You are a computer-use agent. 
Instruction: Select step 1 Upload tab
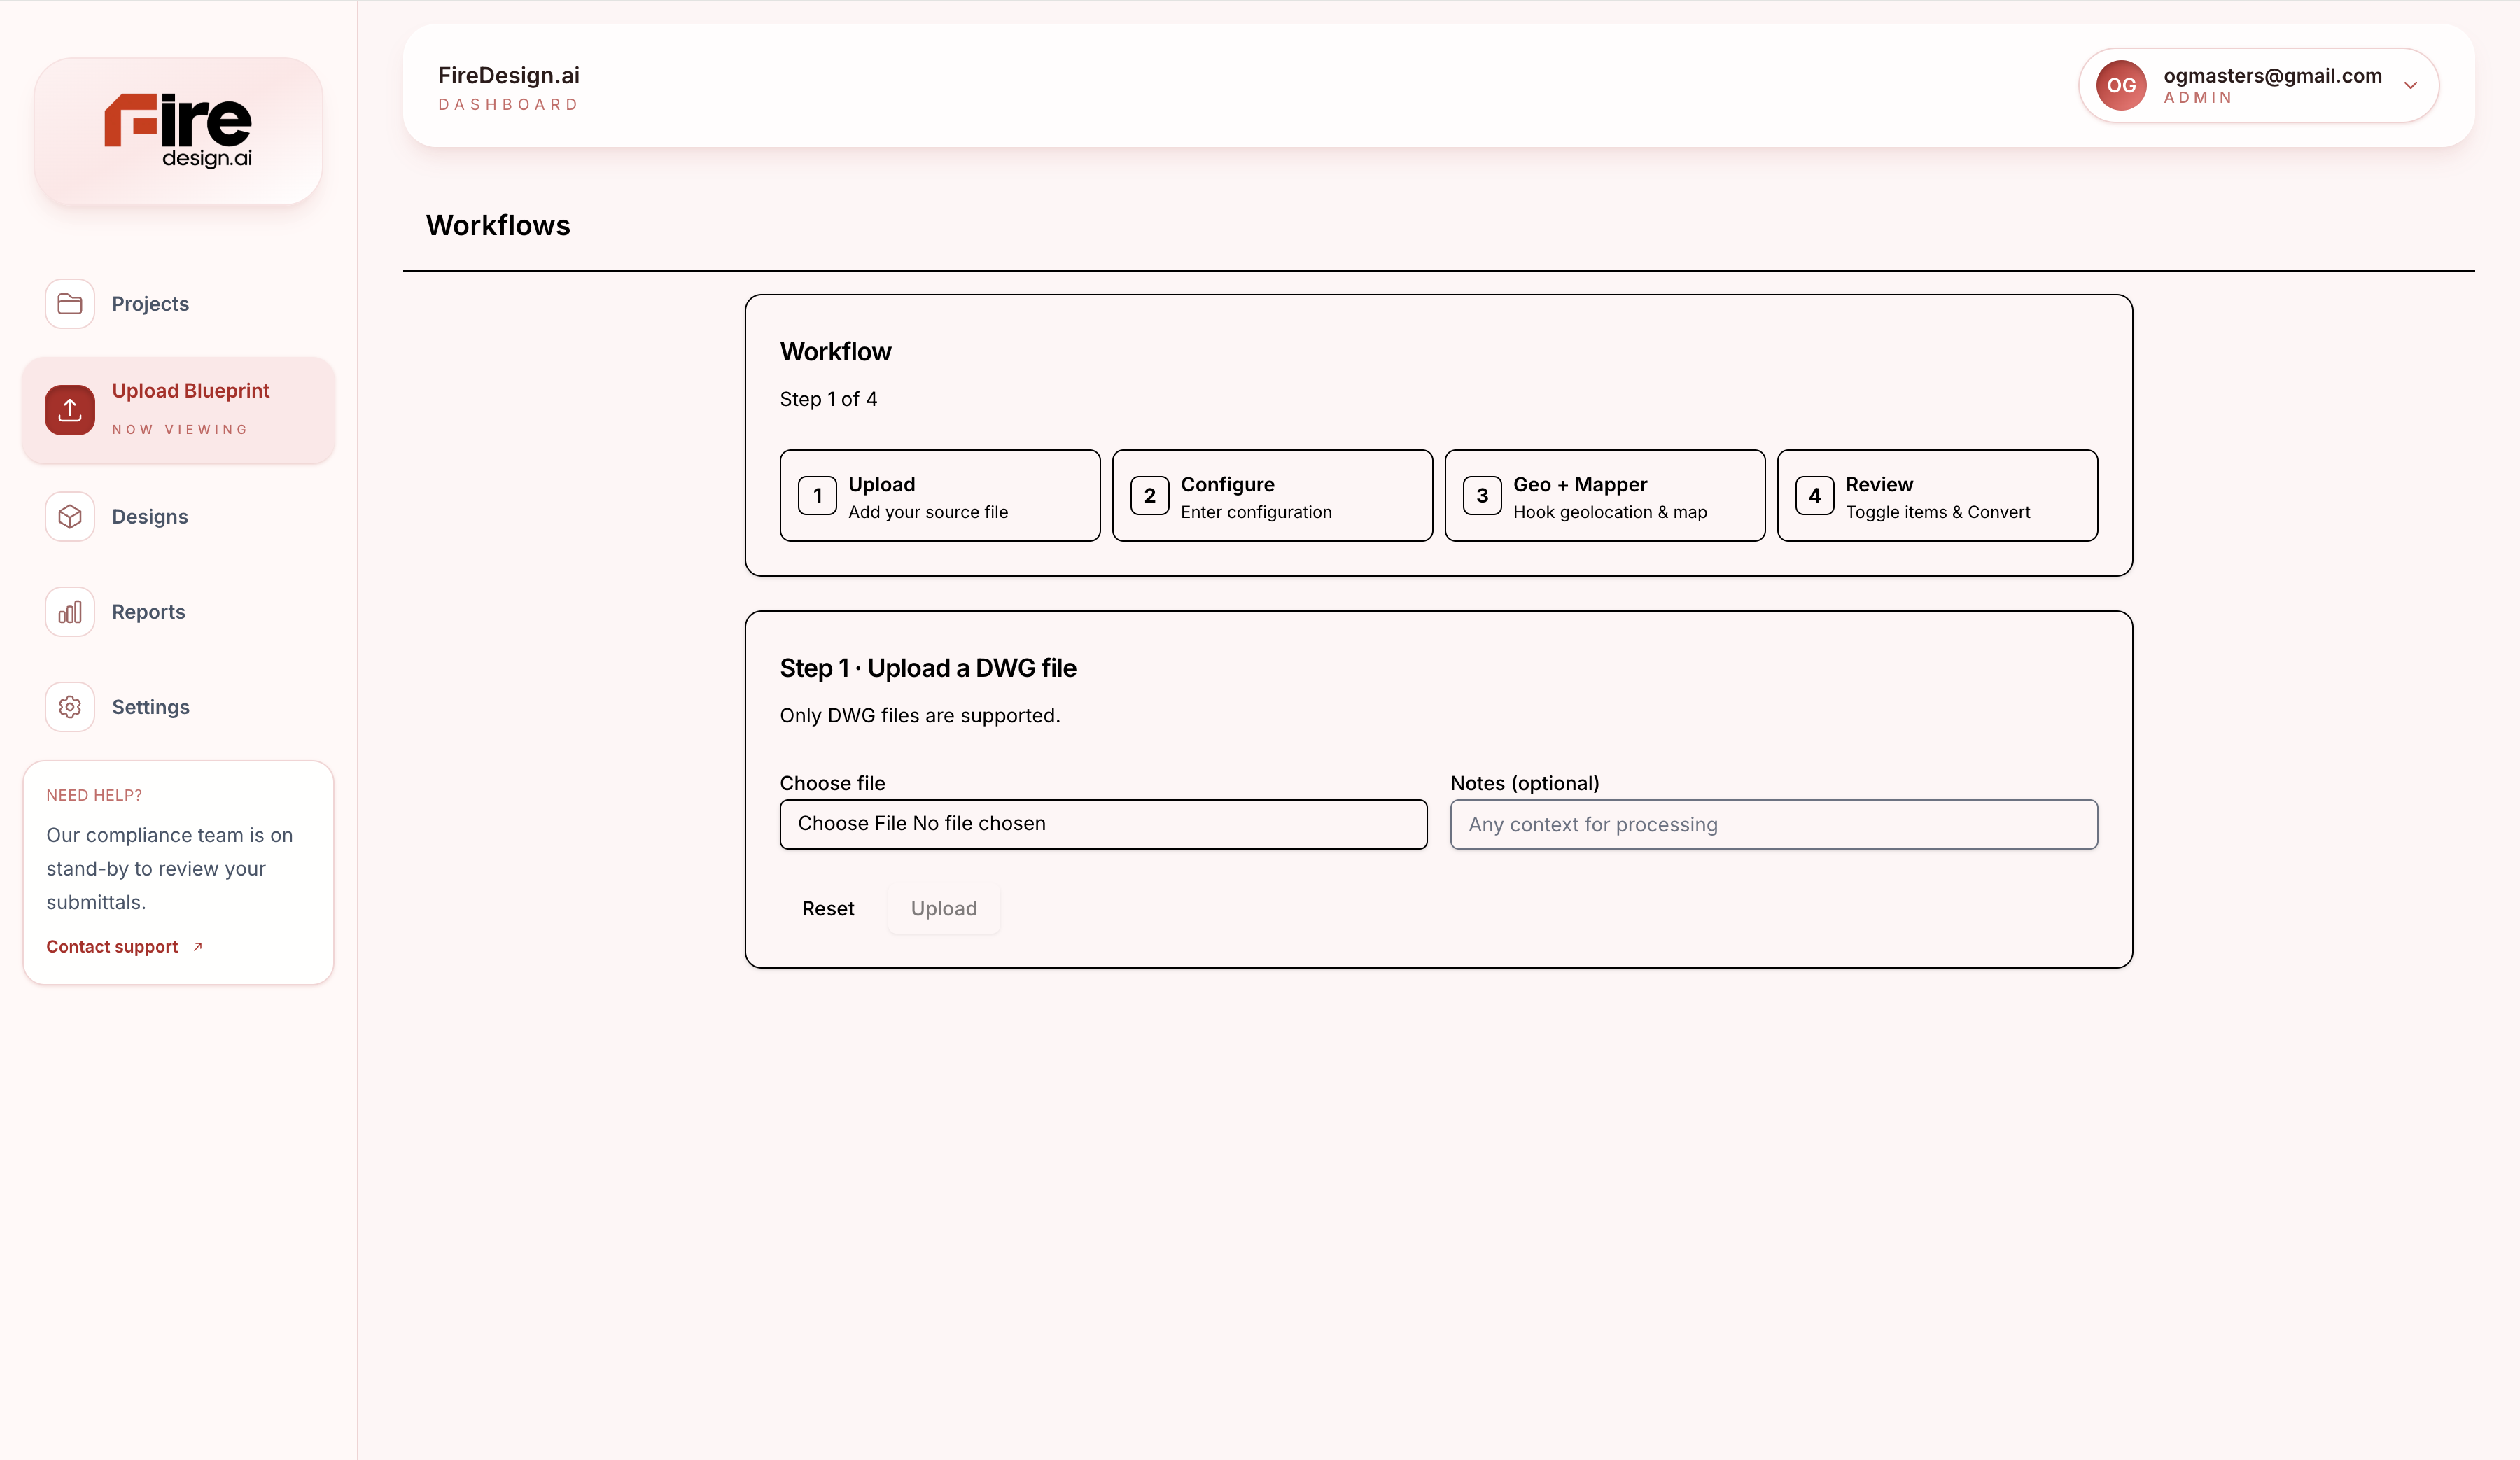tap(939, 496)
